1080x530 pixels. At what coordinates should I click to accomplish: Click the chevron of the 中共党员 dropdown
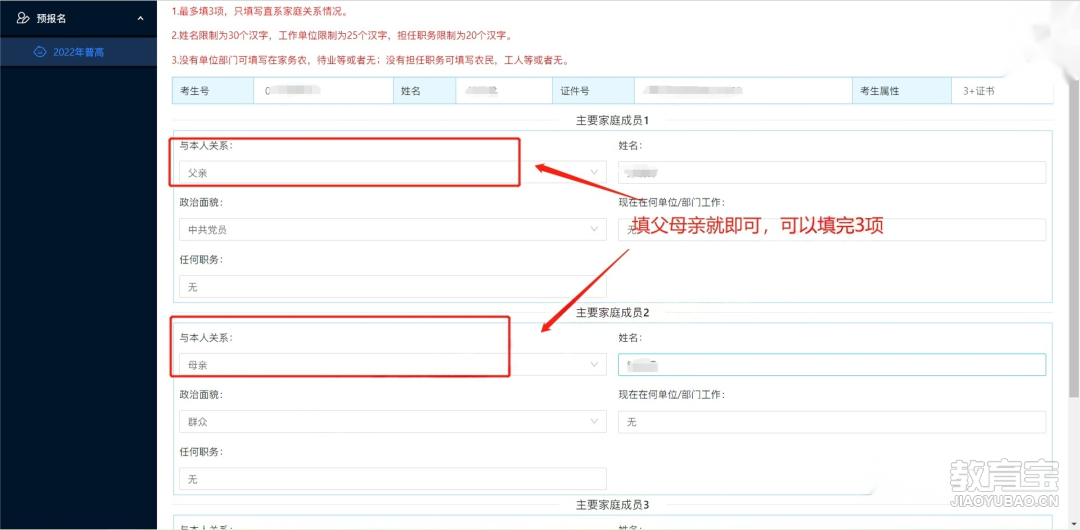tap(594, 230)
